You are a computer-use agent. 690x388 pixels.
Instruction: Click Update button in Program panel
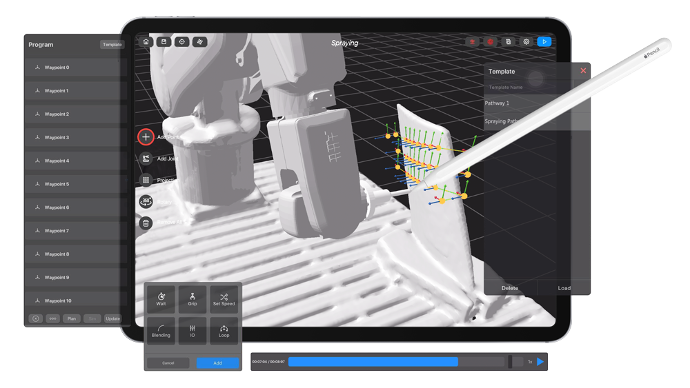113,318
